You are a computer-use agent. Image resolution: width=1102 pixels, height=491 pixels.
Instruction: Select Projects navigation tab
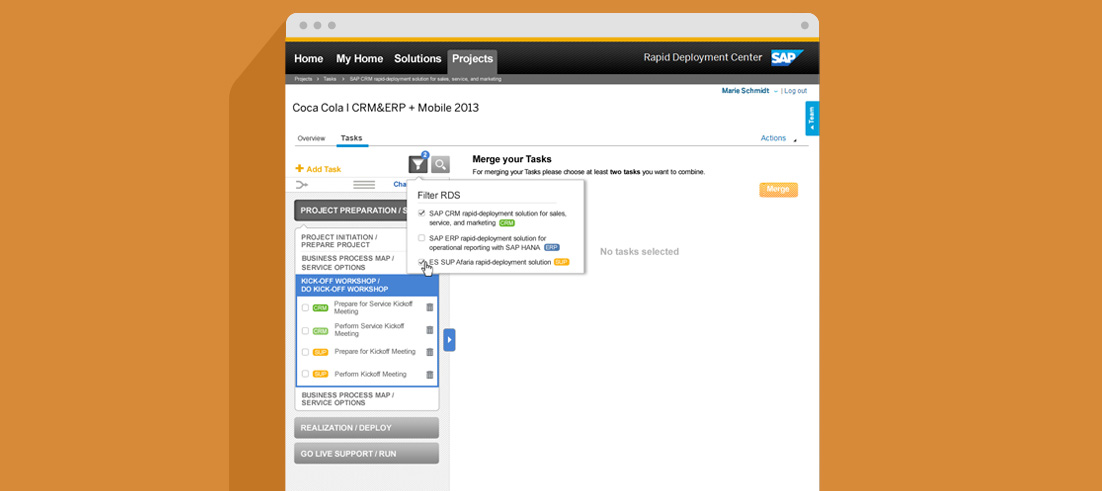tap(472, 60)
